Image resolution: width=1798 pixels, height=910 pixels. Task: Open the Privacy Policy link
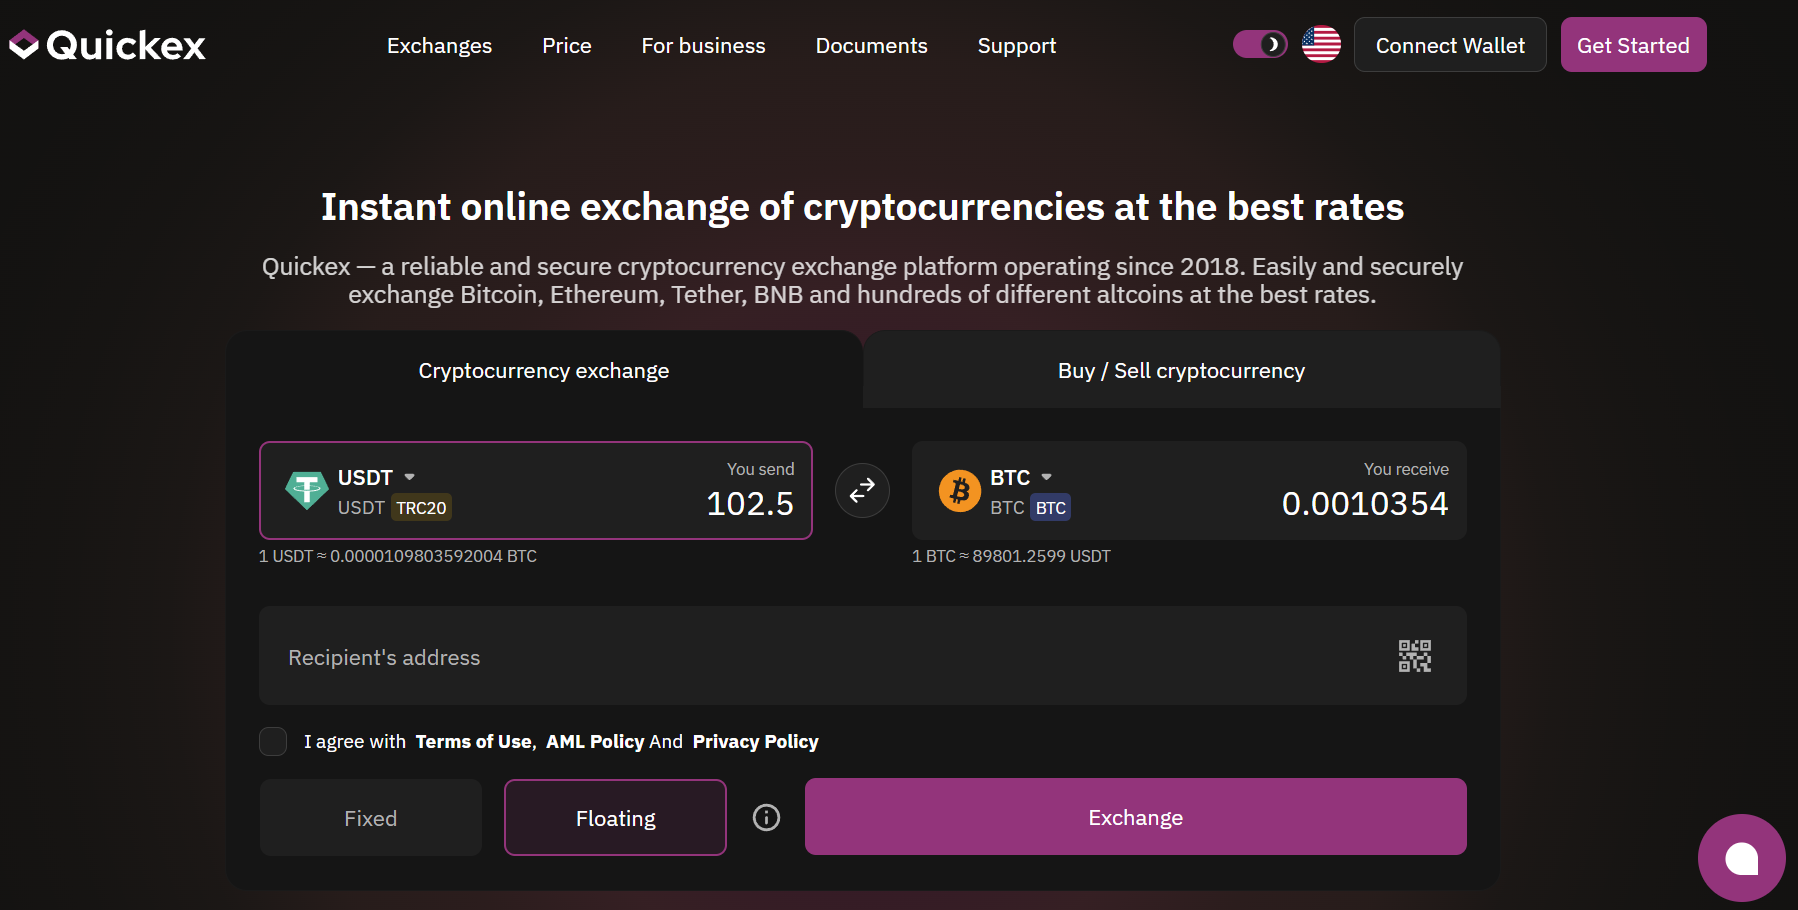click(755, 742)
